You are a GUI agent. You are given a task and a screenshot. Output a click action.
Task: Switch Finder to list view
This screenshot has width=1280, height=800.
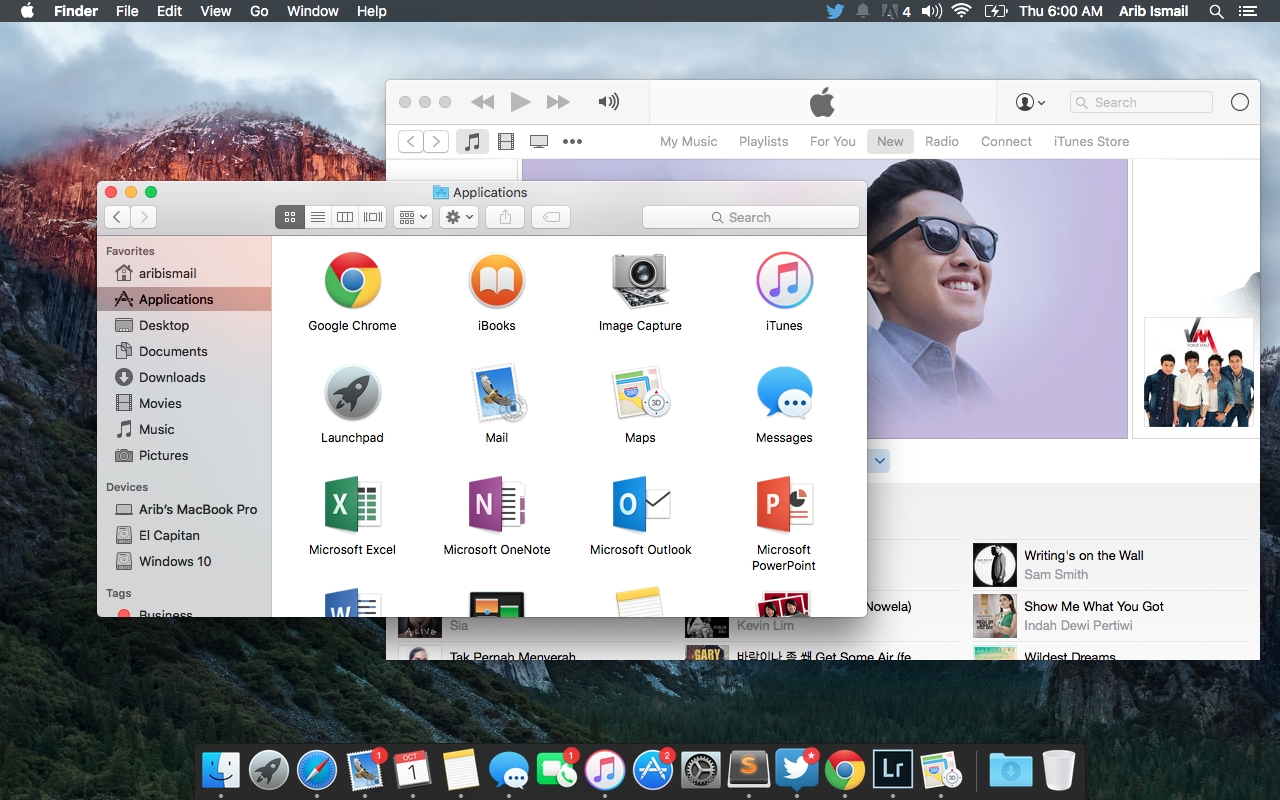coord(317,217)
